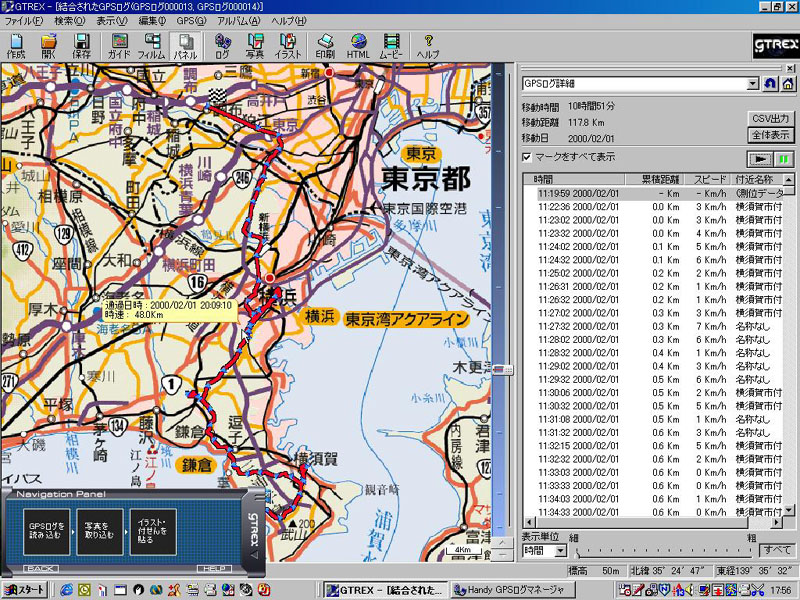Viewport: 800px width, 600px height.
Task: Click the ログ (Log) toolbar icon
Action: click(222, 46)
